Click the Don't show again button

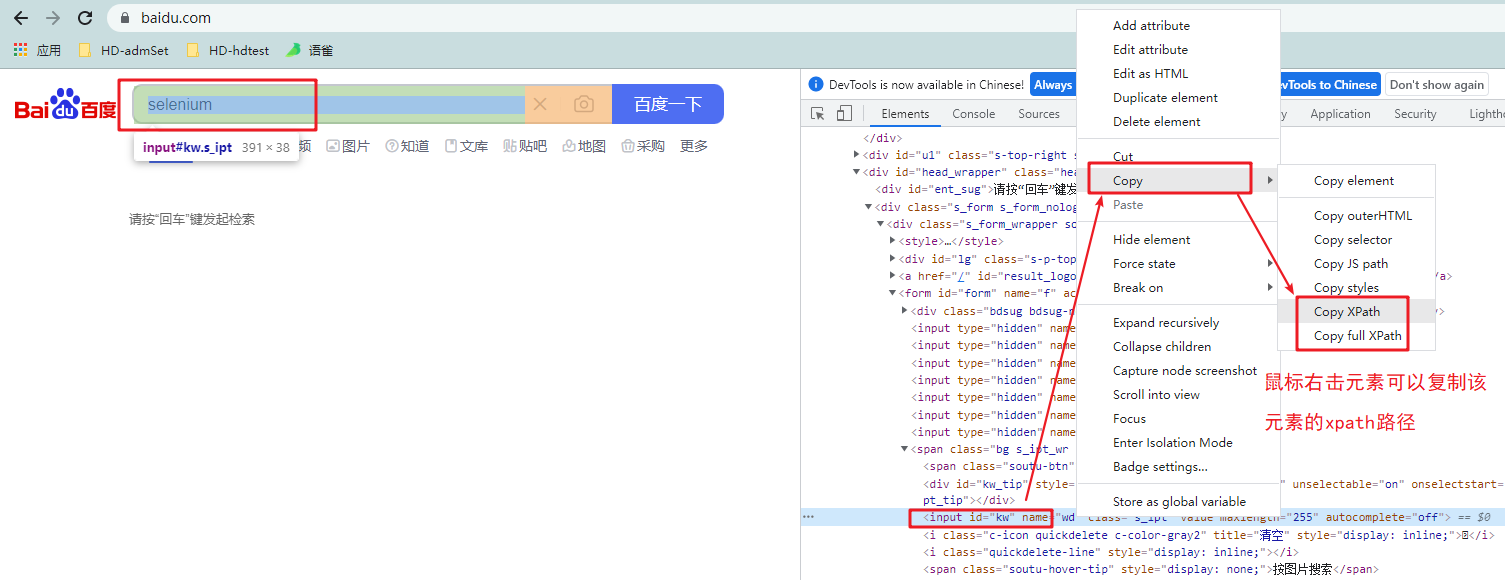click(x=1437, y=85)
